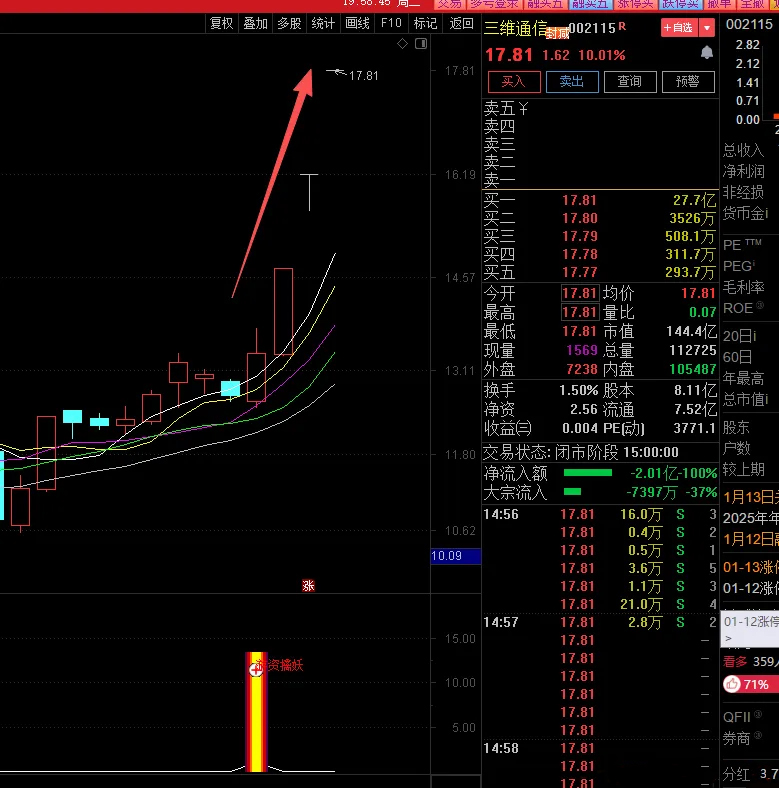Open the 自选 dropdown arrow
This screenshot has height=788, width=779.
pos(707,28)
